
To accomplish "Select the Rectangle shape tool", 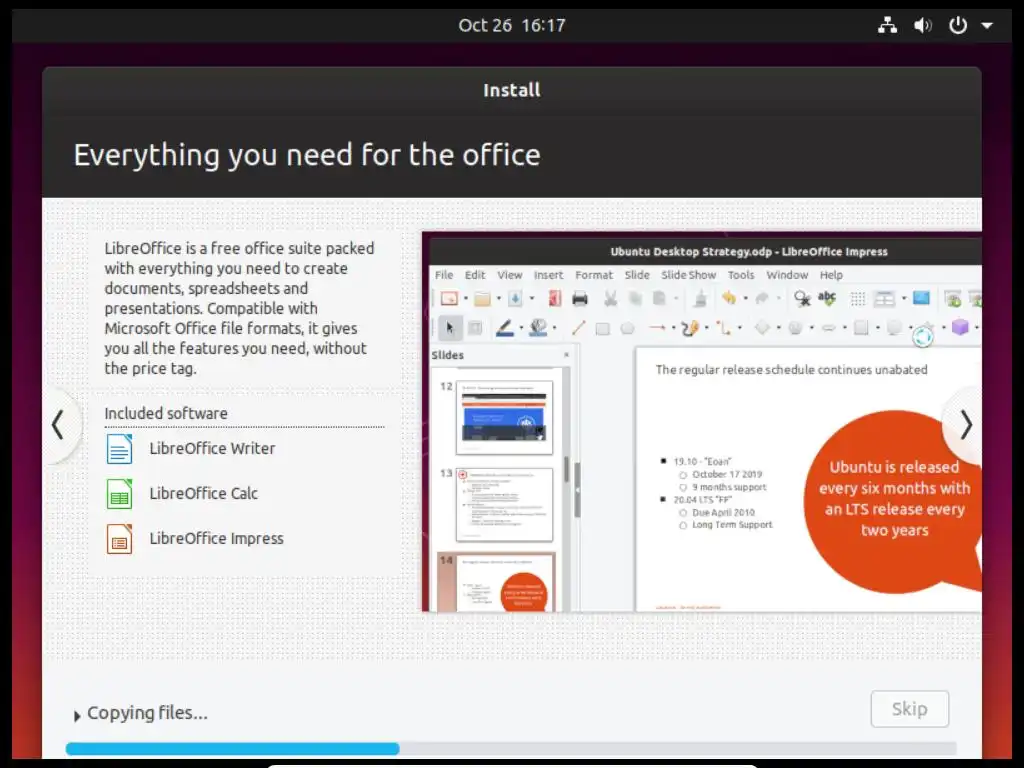I will click(603, 328).
